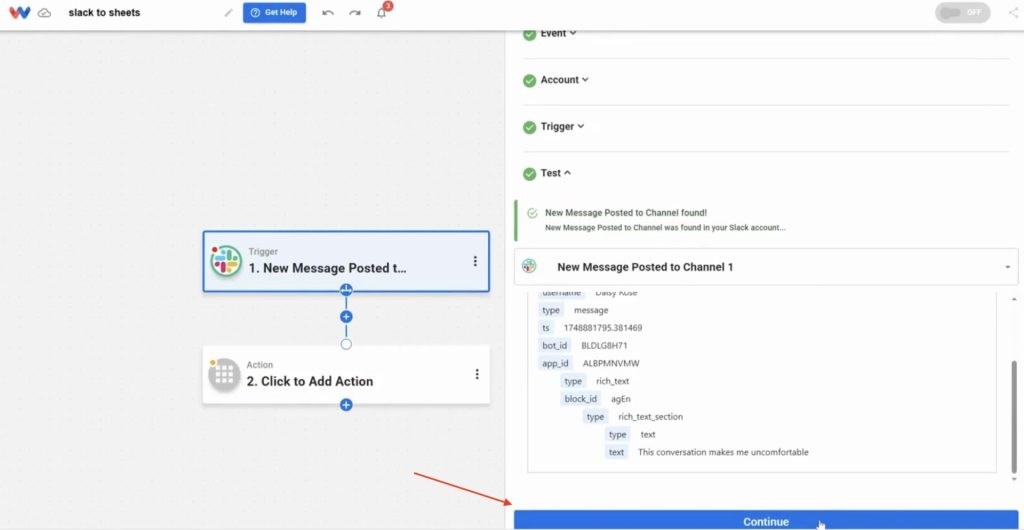The height and width of the screenshot is (530, 1024).
Task: Redo the last change
Action: point(355,13)
